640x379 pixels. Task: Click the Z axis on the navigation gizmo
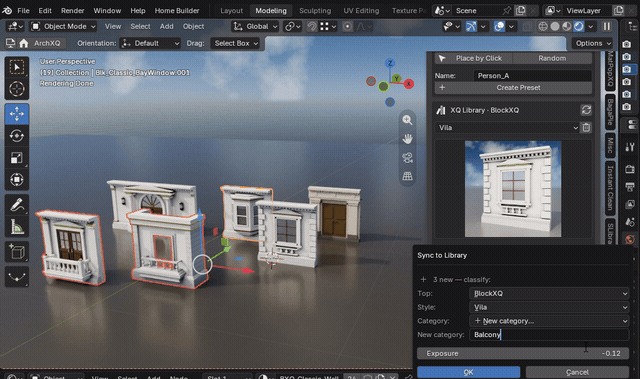click(x=390, y=63)
